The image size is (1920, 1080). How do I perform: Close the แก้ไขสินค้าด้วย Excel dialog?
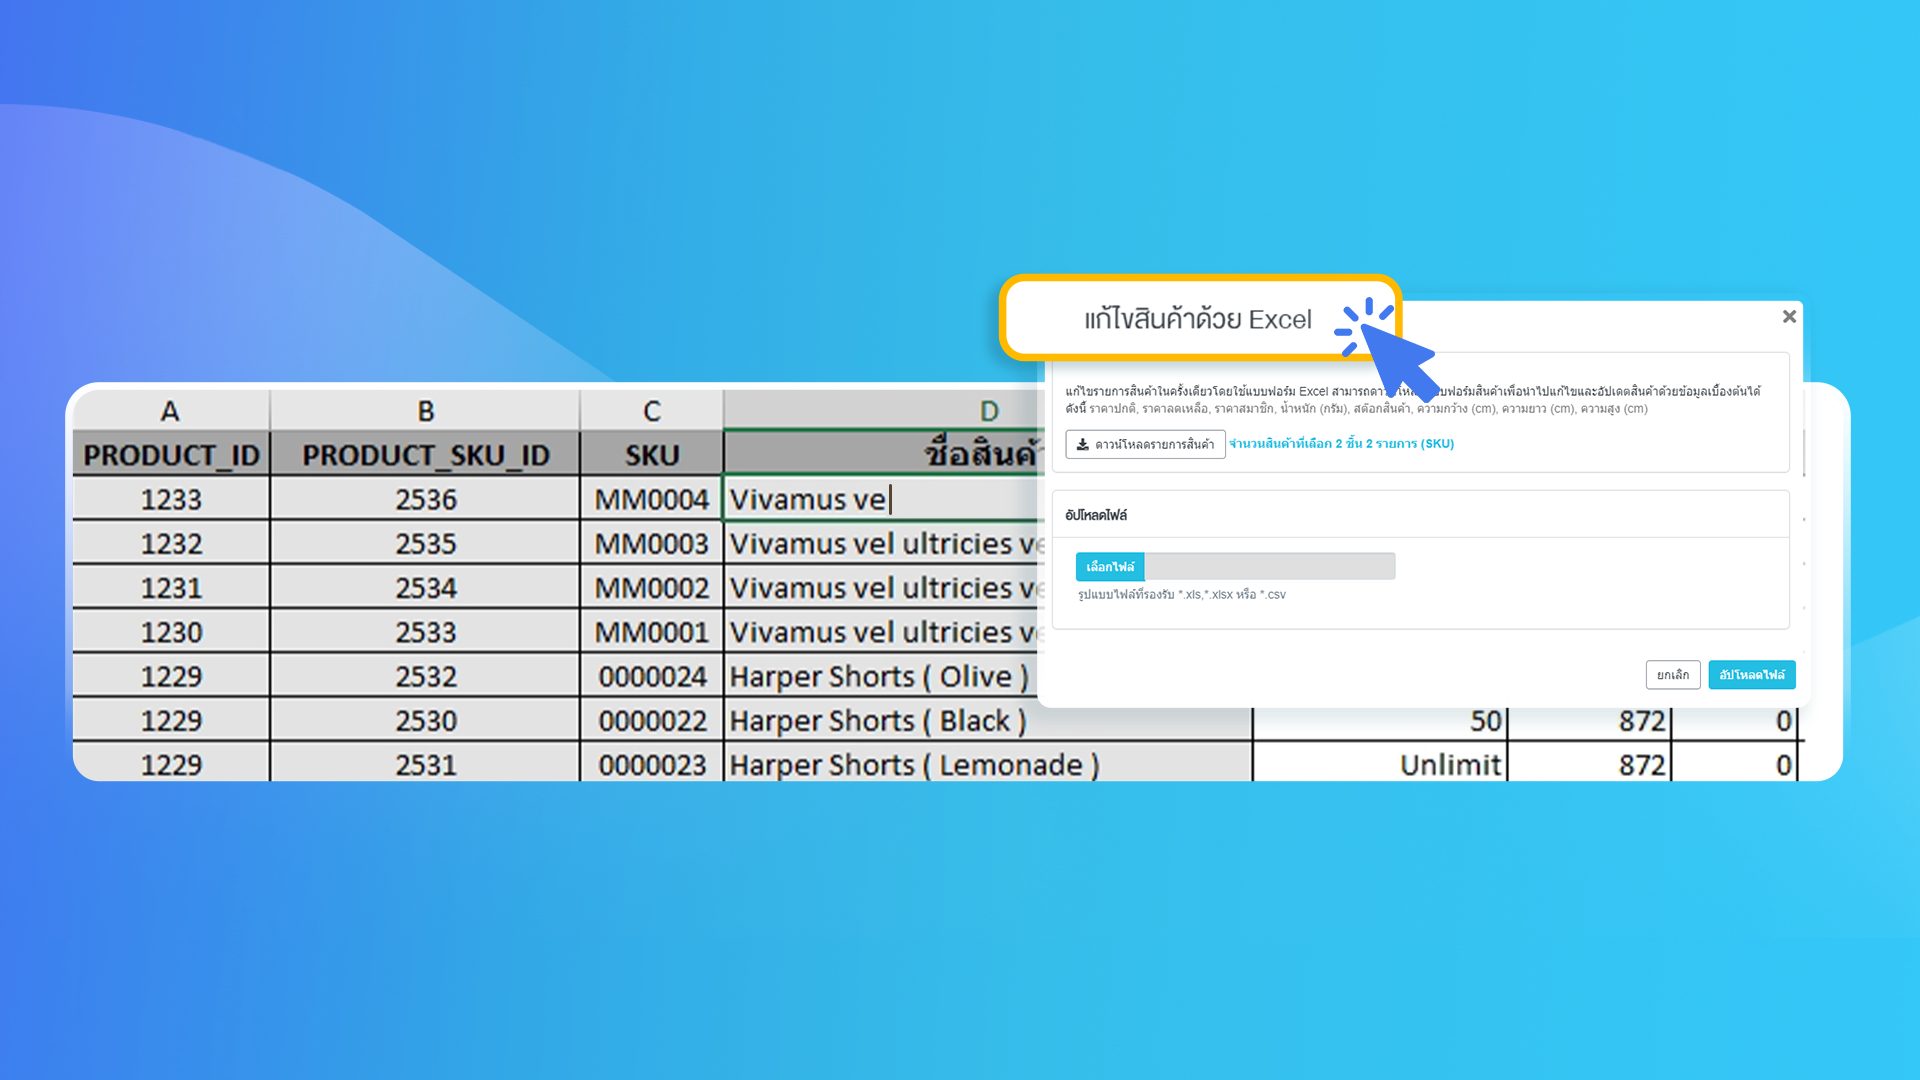(1789, 317)
